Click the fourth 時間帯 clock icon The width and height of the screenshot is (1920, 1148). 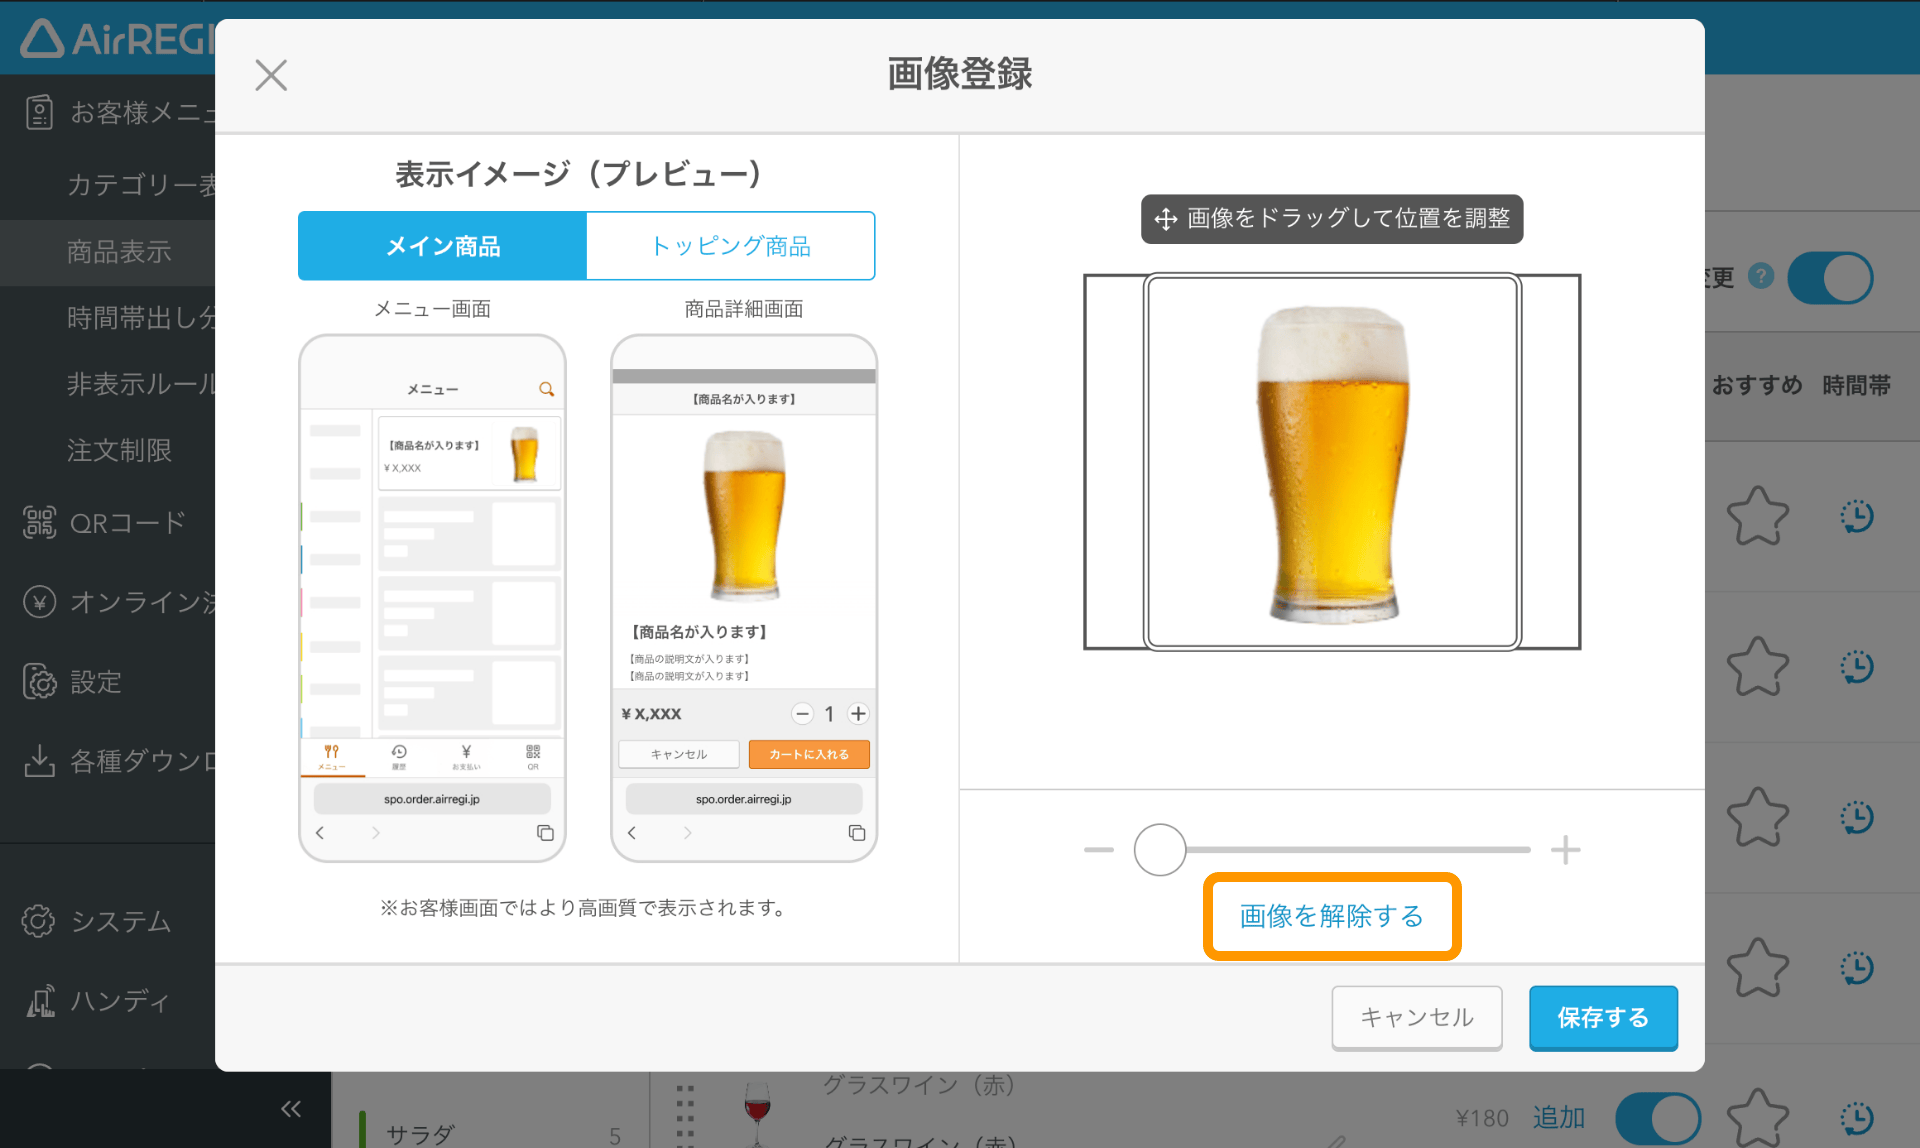pos(1857,967)
